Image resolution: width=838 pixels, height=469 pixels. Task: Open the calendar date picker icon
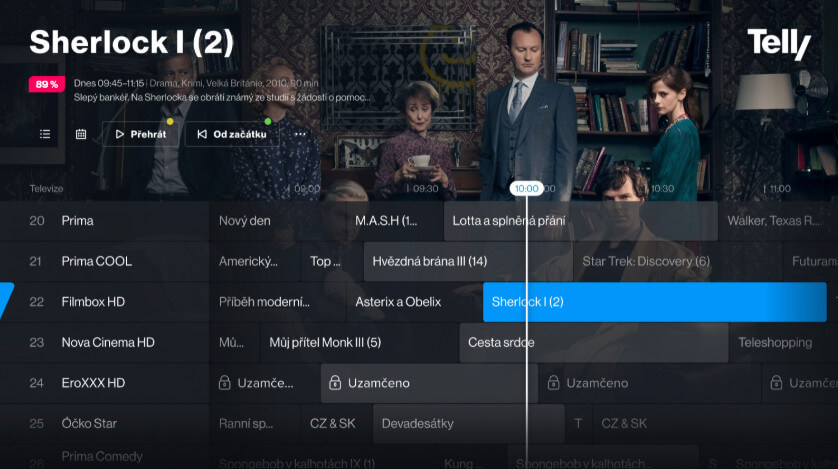pos(81,134)
